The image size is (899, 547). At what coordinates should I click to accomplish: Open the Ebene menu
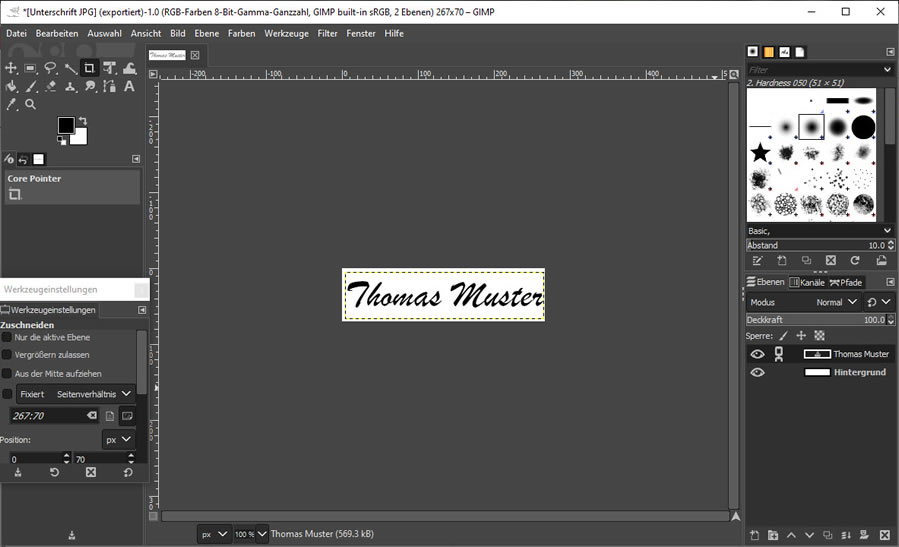pos(206,33)
